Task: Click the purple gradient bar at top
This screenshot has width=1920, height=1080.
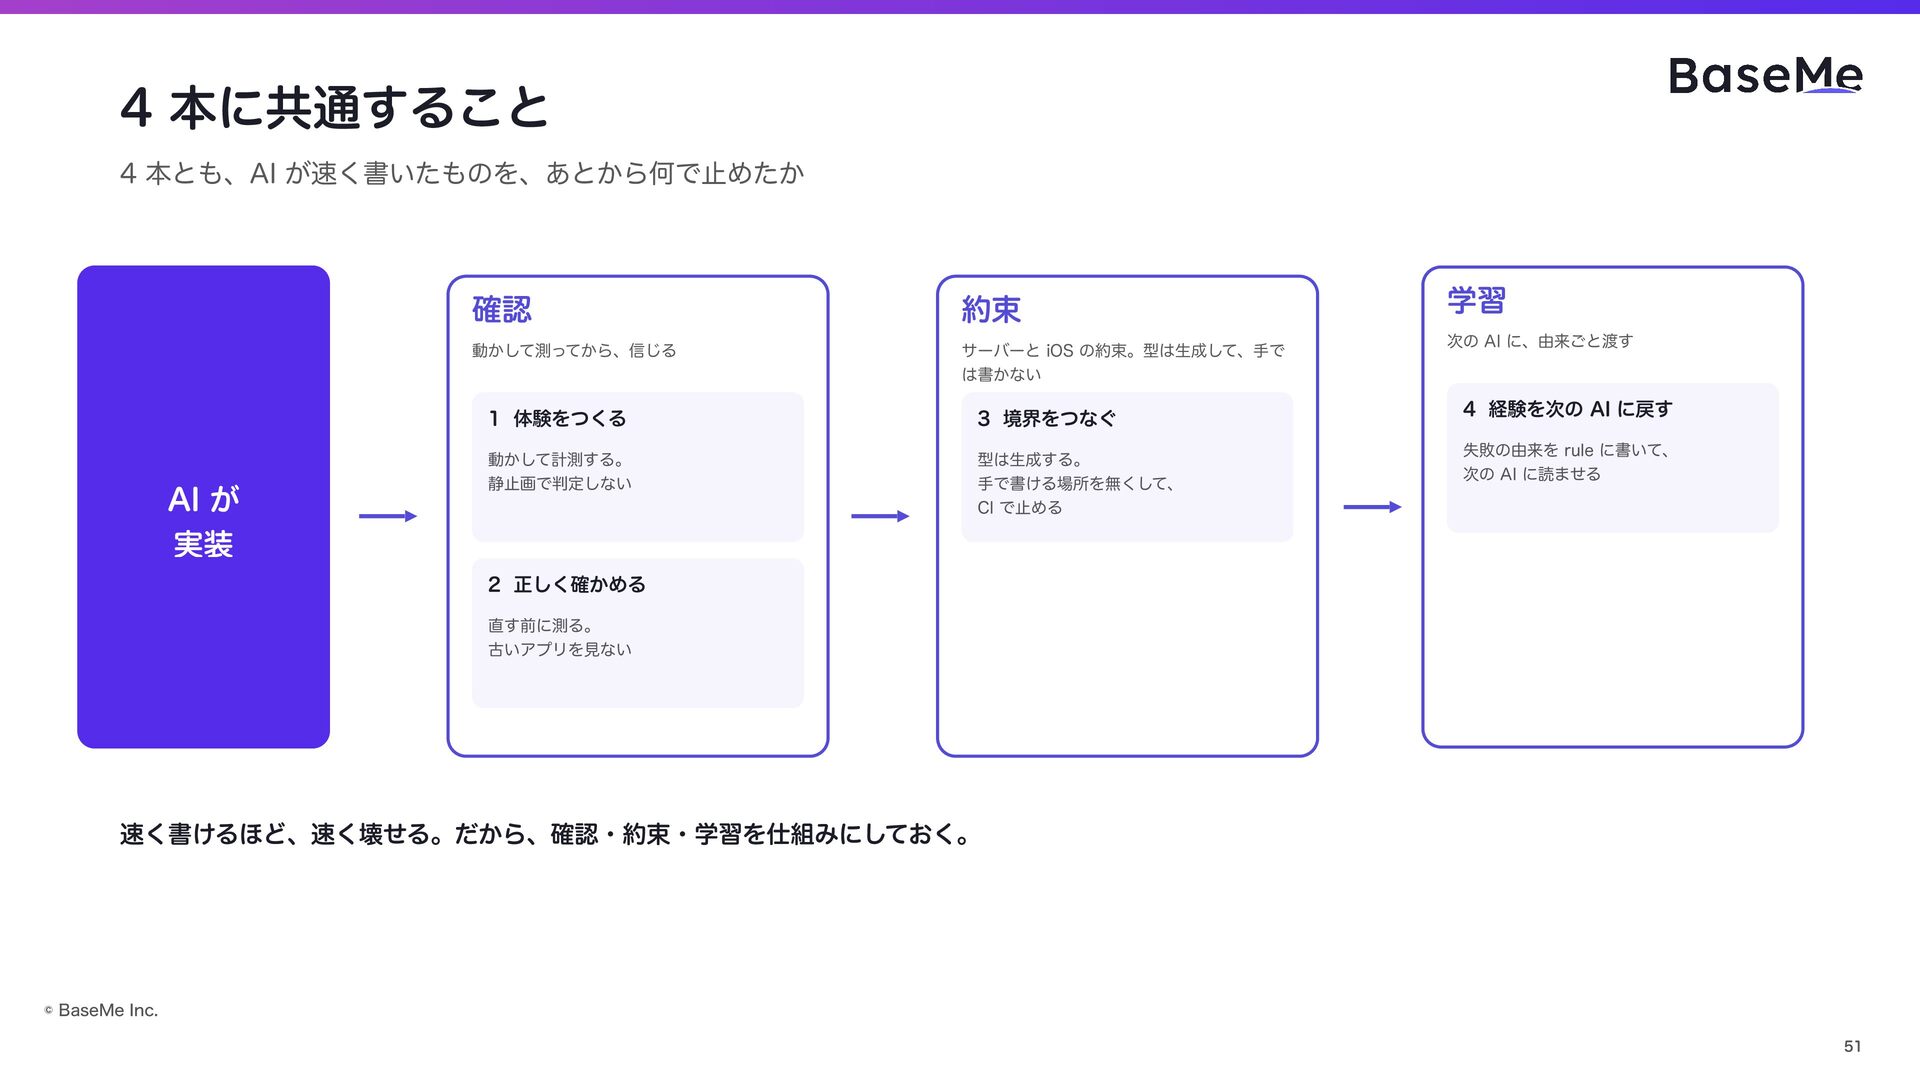Action: point(960,6)
